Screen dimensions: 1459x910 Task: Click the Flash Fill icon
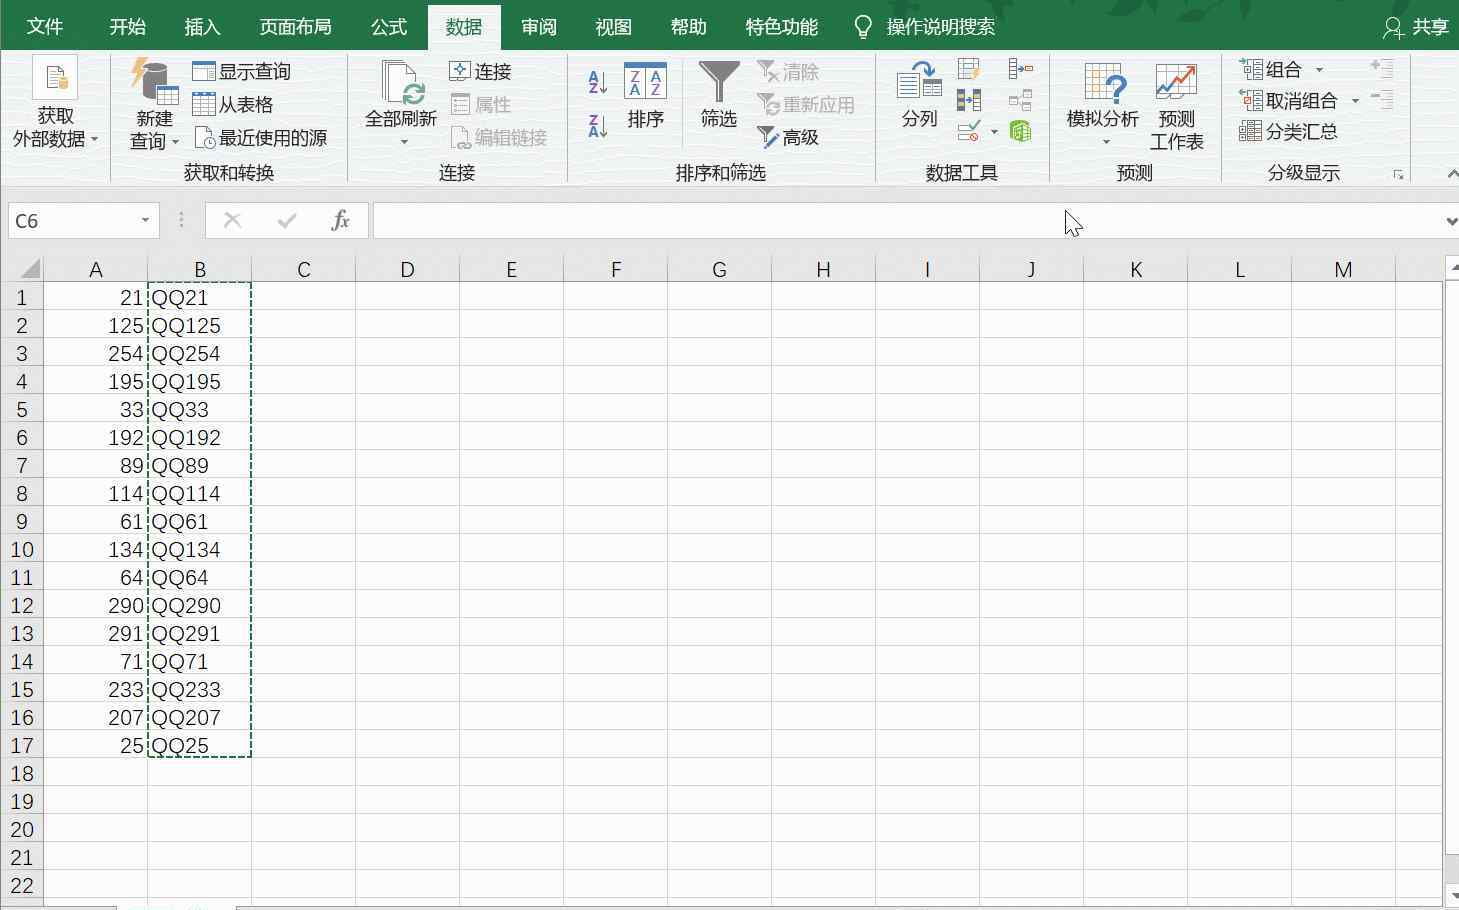968,68
